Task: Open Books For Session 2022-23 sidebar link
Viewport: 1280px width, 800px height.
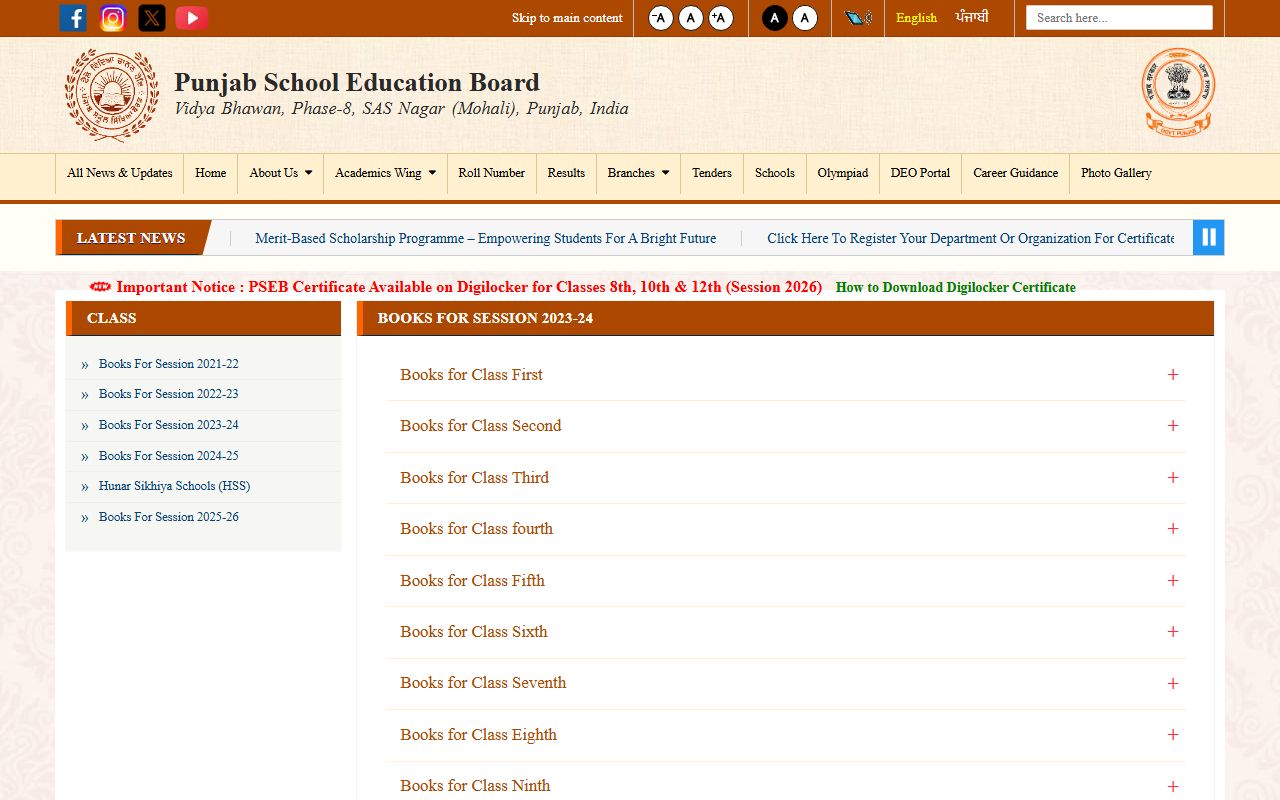Action: (168, 394)
